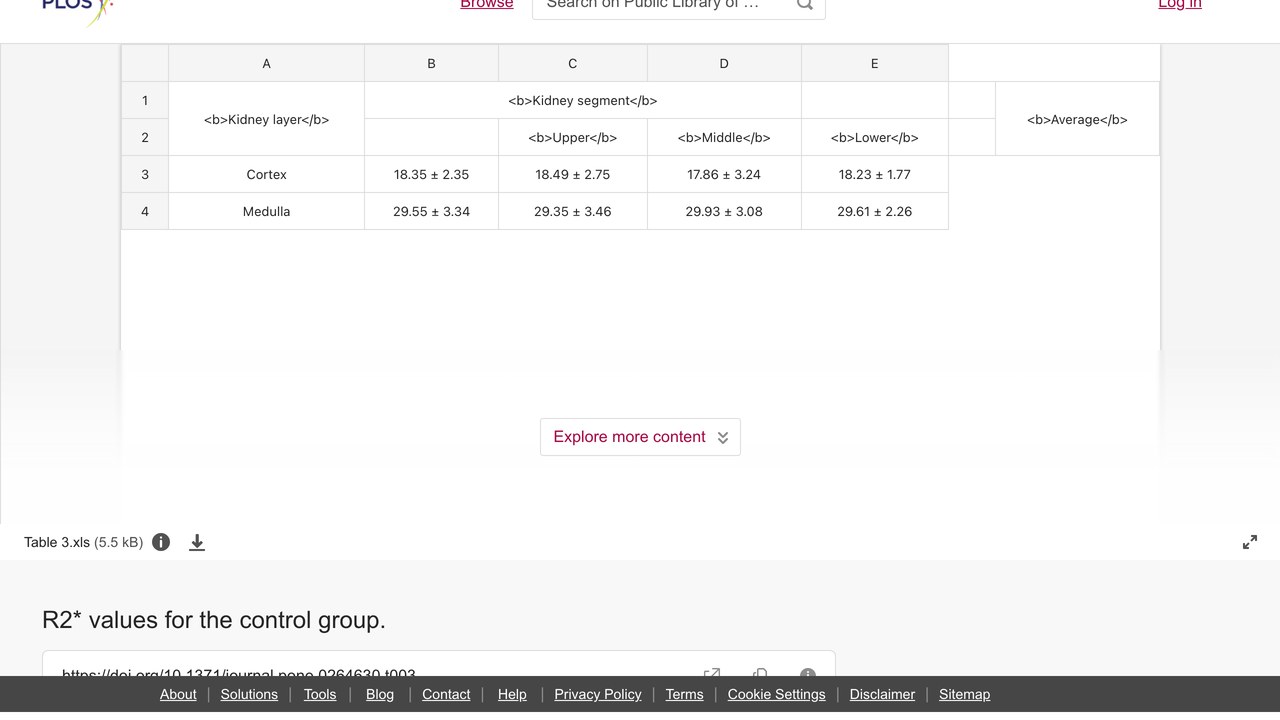Open the Blog footer link
This screenshot has height=720, width=1280.
[380, 694]
